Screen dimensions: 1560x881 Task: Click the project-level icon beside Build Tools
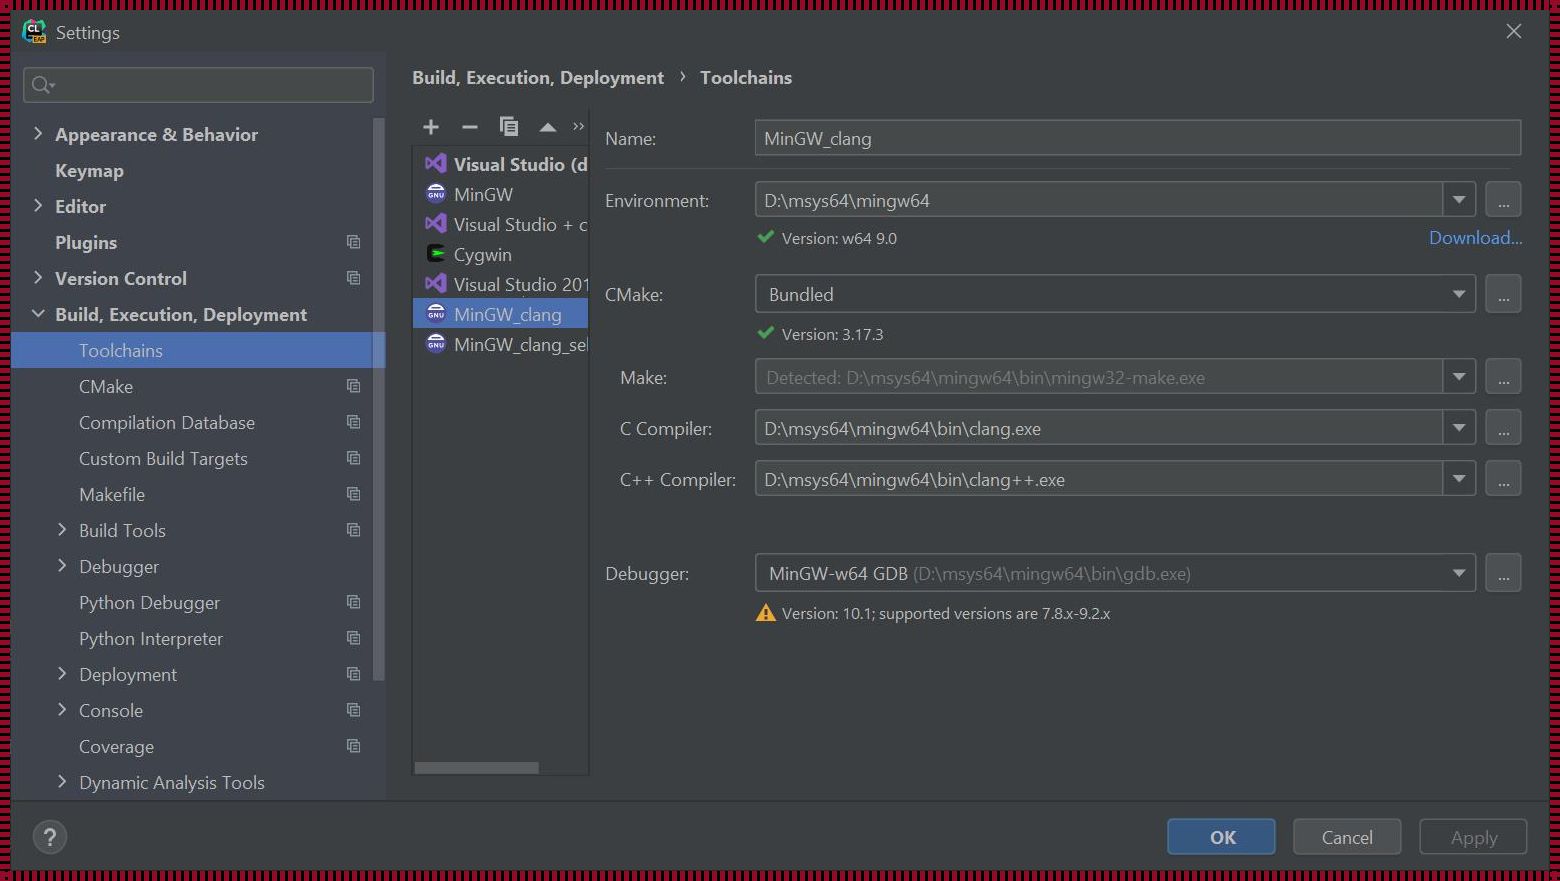pyautogui.click(x=353, y=530)
